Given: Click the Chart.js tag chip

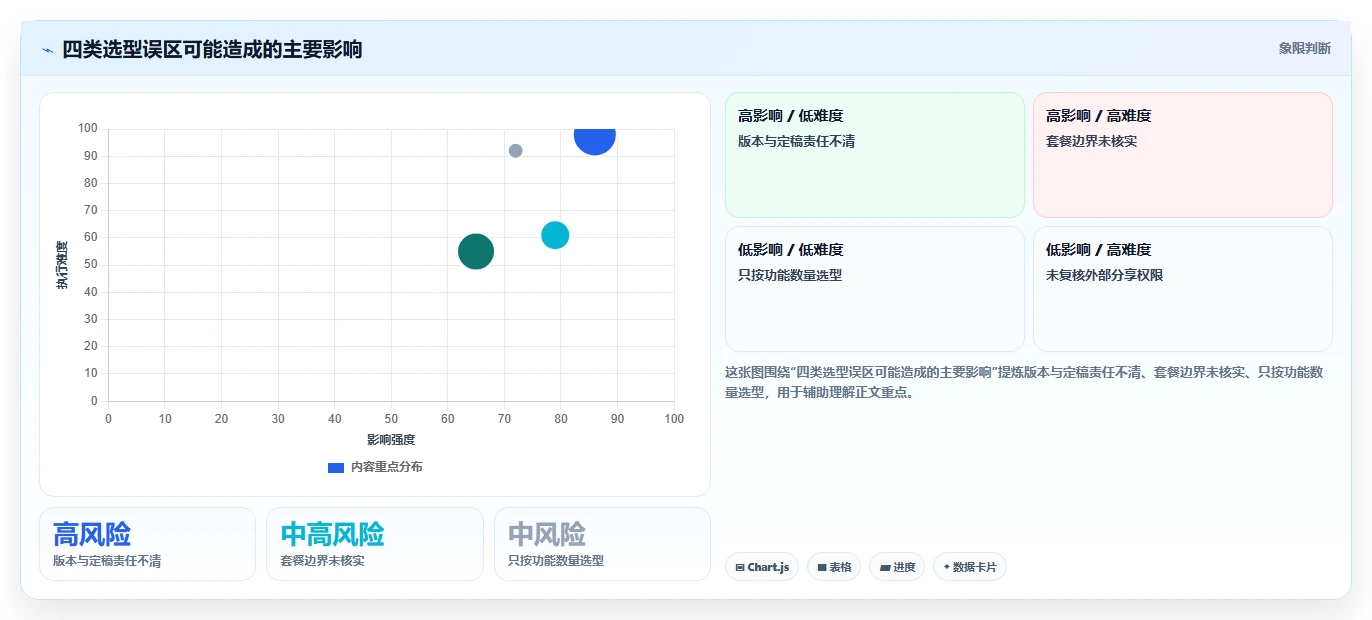Looking at the screenshot, I should [762, 567].
